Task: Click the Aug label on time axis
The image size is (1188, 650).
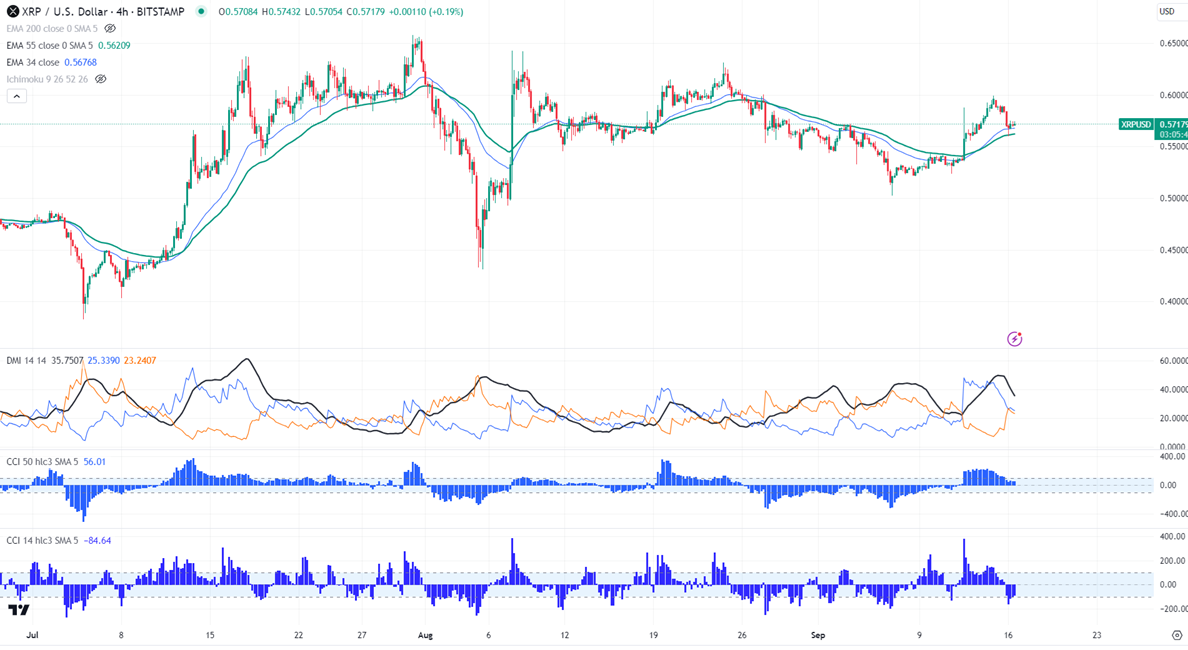Action: 425,635
